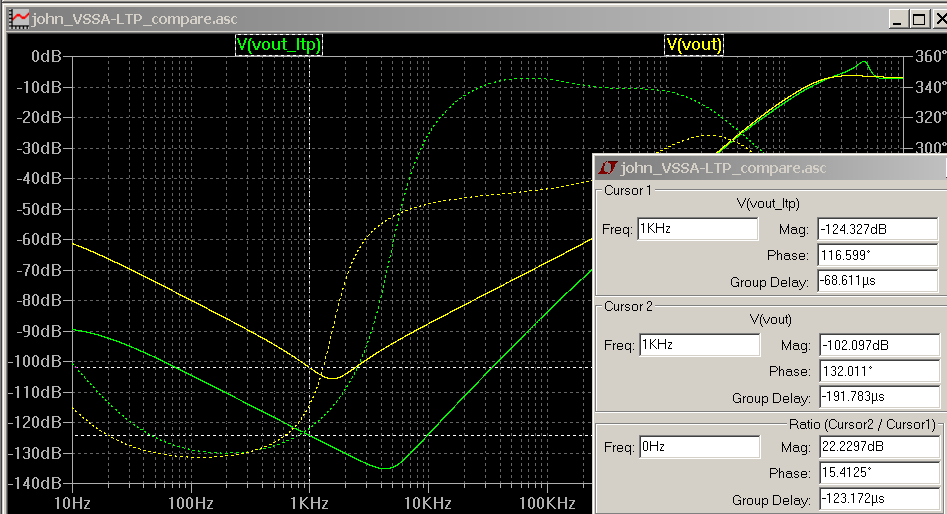This screenshot has width=947, height=514.
Task: Click V(vout) name inside Cursor 2 group
Action: (x=771, y=320)
